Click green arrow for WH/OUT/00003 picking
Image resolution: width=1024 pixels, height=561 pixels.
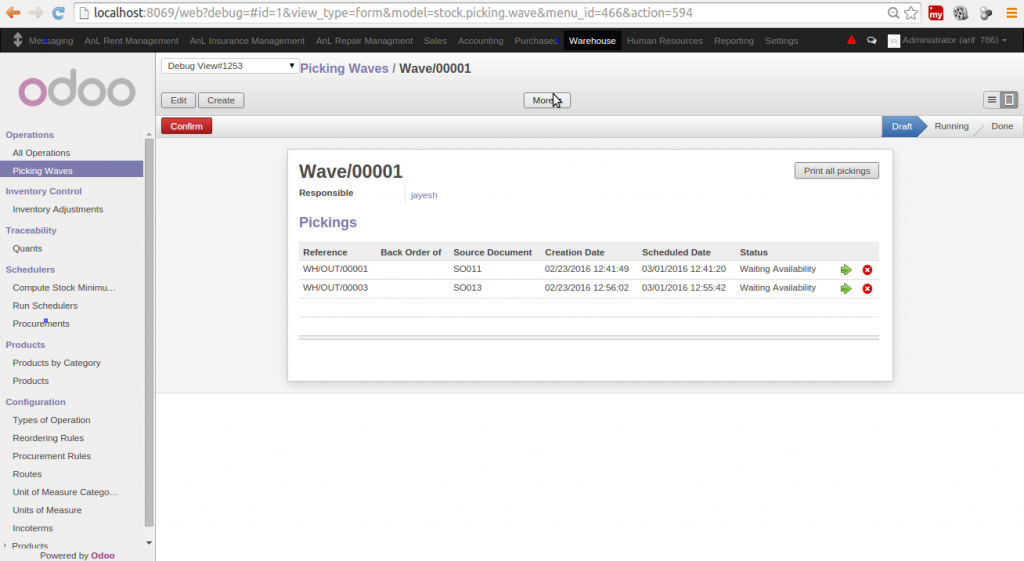point(846,288)
